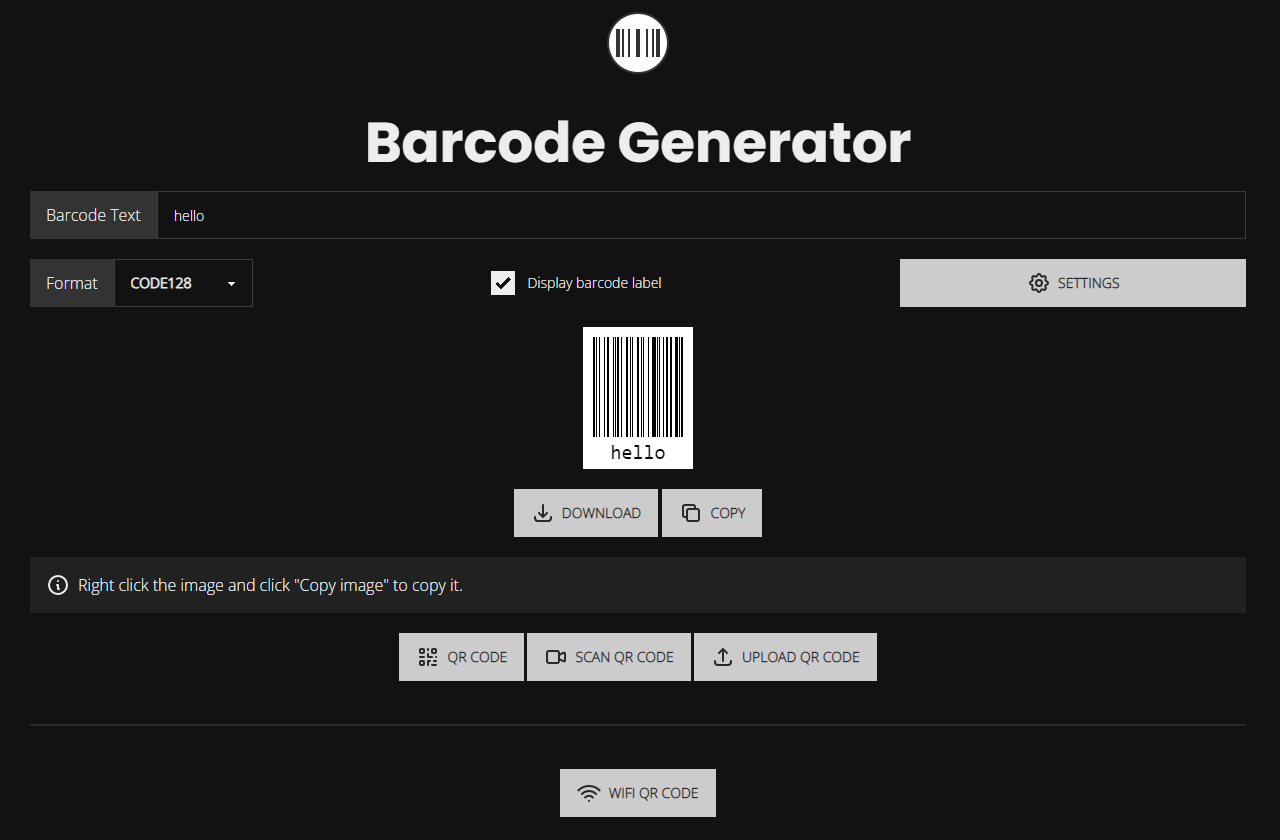Viewport: 1280px width, 840px height.
Task: Click the Upload QR Code arrow icon
Action: (723, 657)
